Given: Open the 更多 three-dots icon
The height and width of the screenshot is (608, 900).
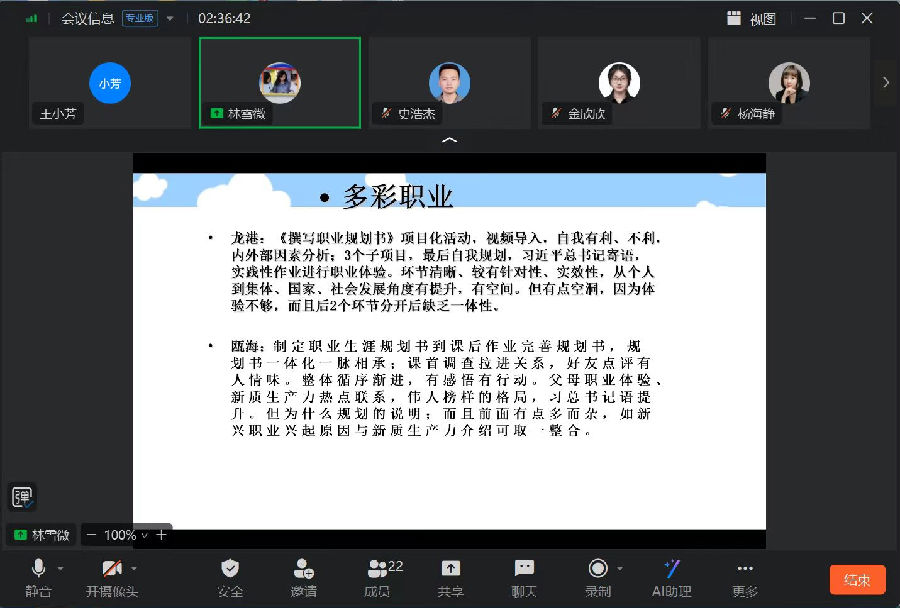Looking at the screenshot, I should tap(744, 569).
